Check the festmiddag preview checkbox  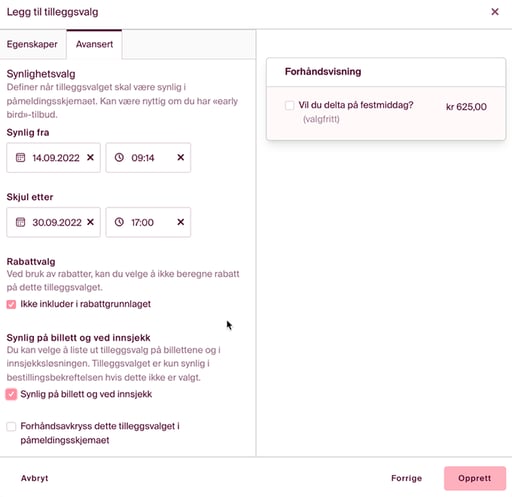click(290, 106)
